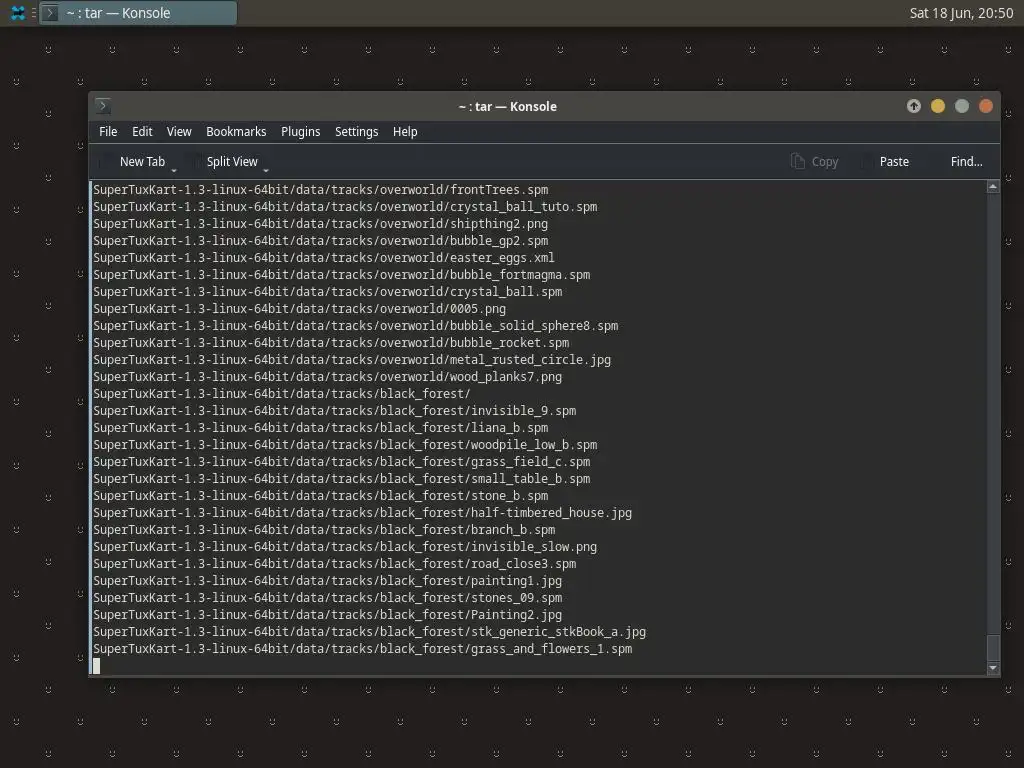Viewport: 1024px width, 768px height.
Task: Open the Help menu
Action: [405, 132]
